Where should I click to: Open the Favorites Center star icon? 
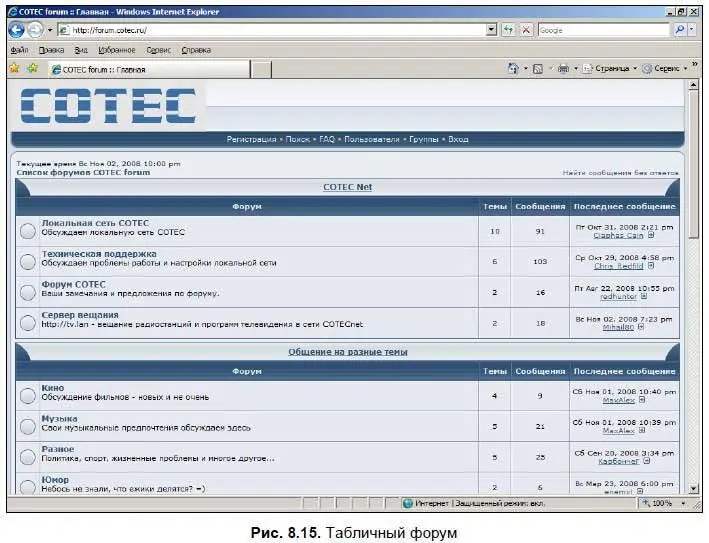point(14,69)
